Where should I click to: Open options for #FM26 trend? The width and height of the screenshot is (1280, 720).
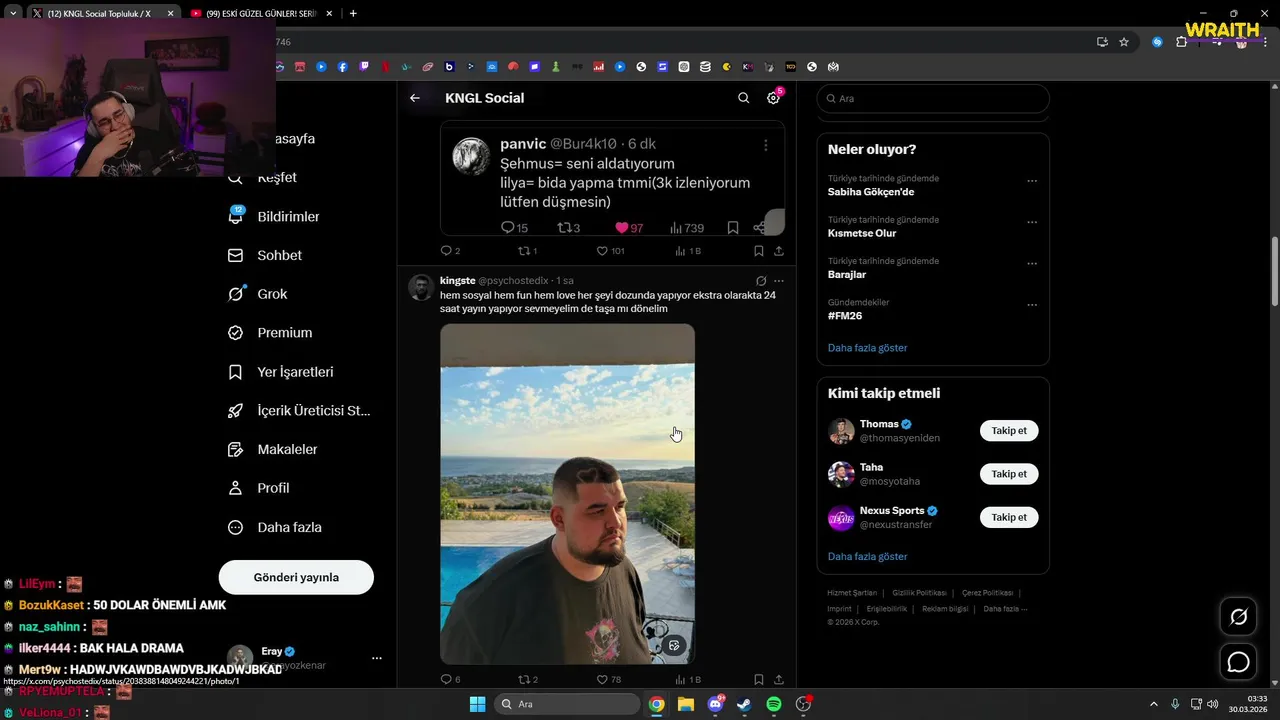[x=1032, y=304]
